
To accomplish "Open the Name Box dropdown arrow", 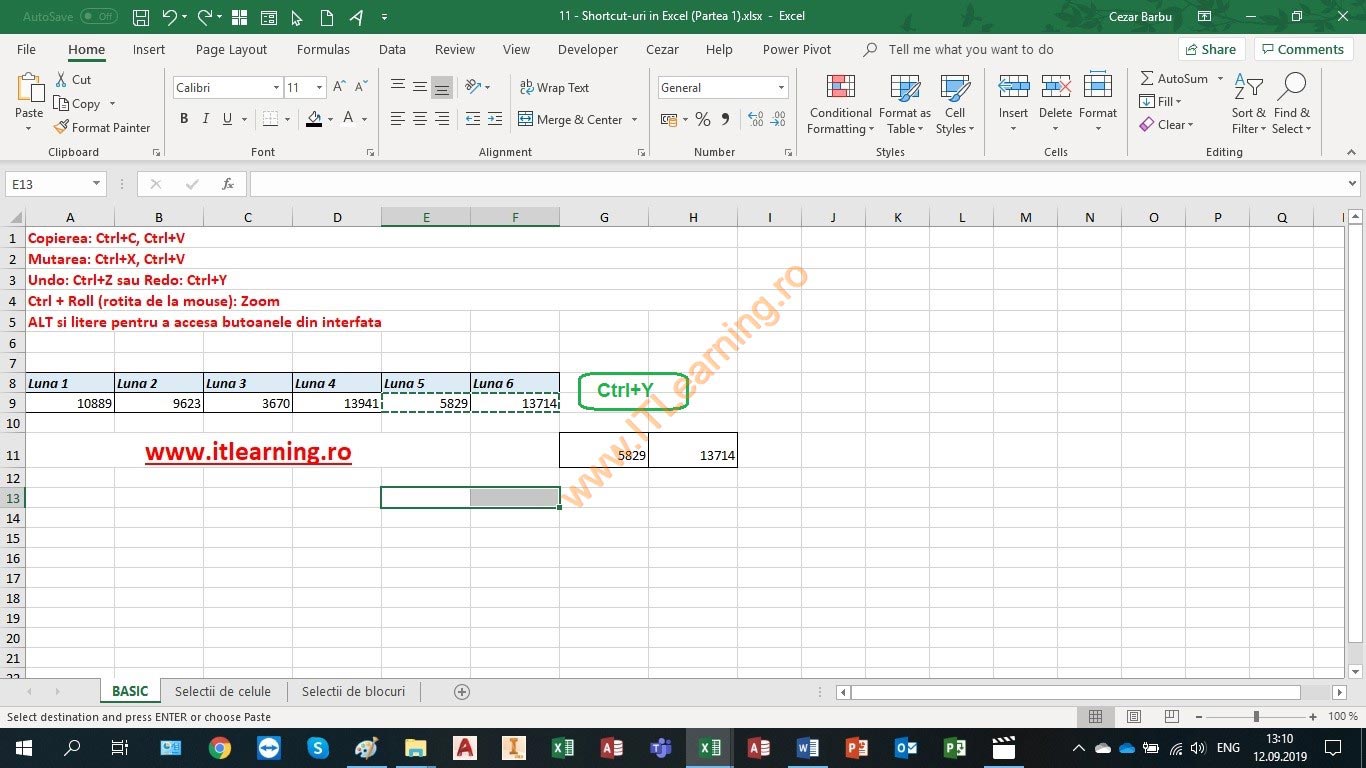I will coord(97,184).
